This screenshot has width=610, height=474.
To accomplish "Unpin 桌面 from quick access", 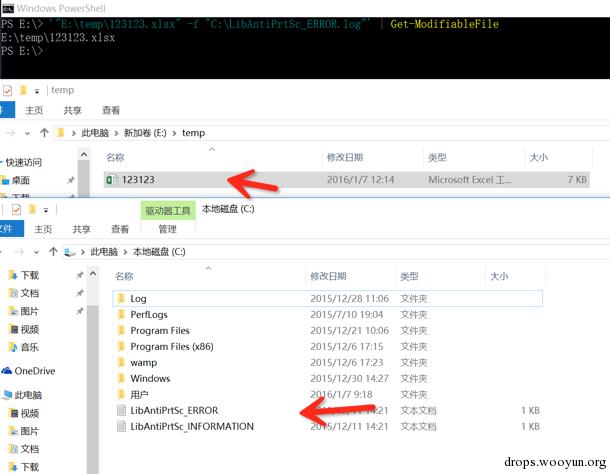I will 71,180.
